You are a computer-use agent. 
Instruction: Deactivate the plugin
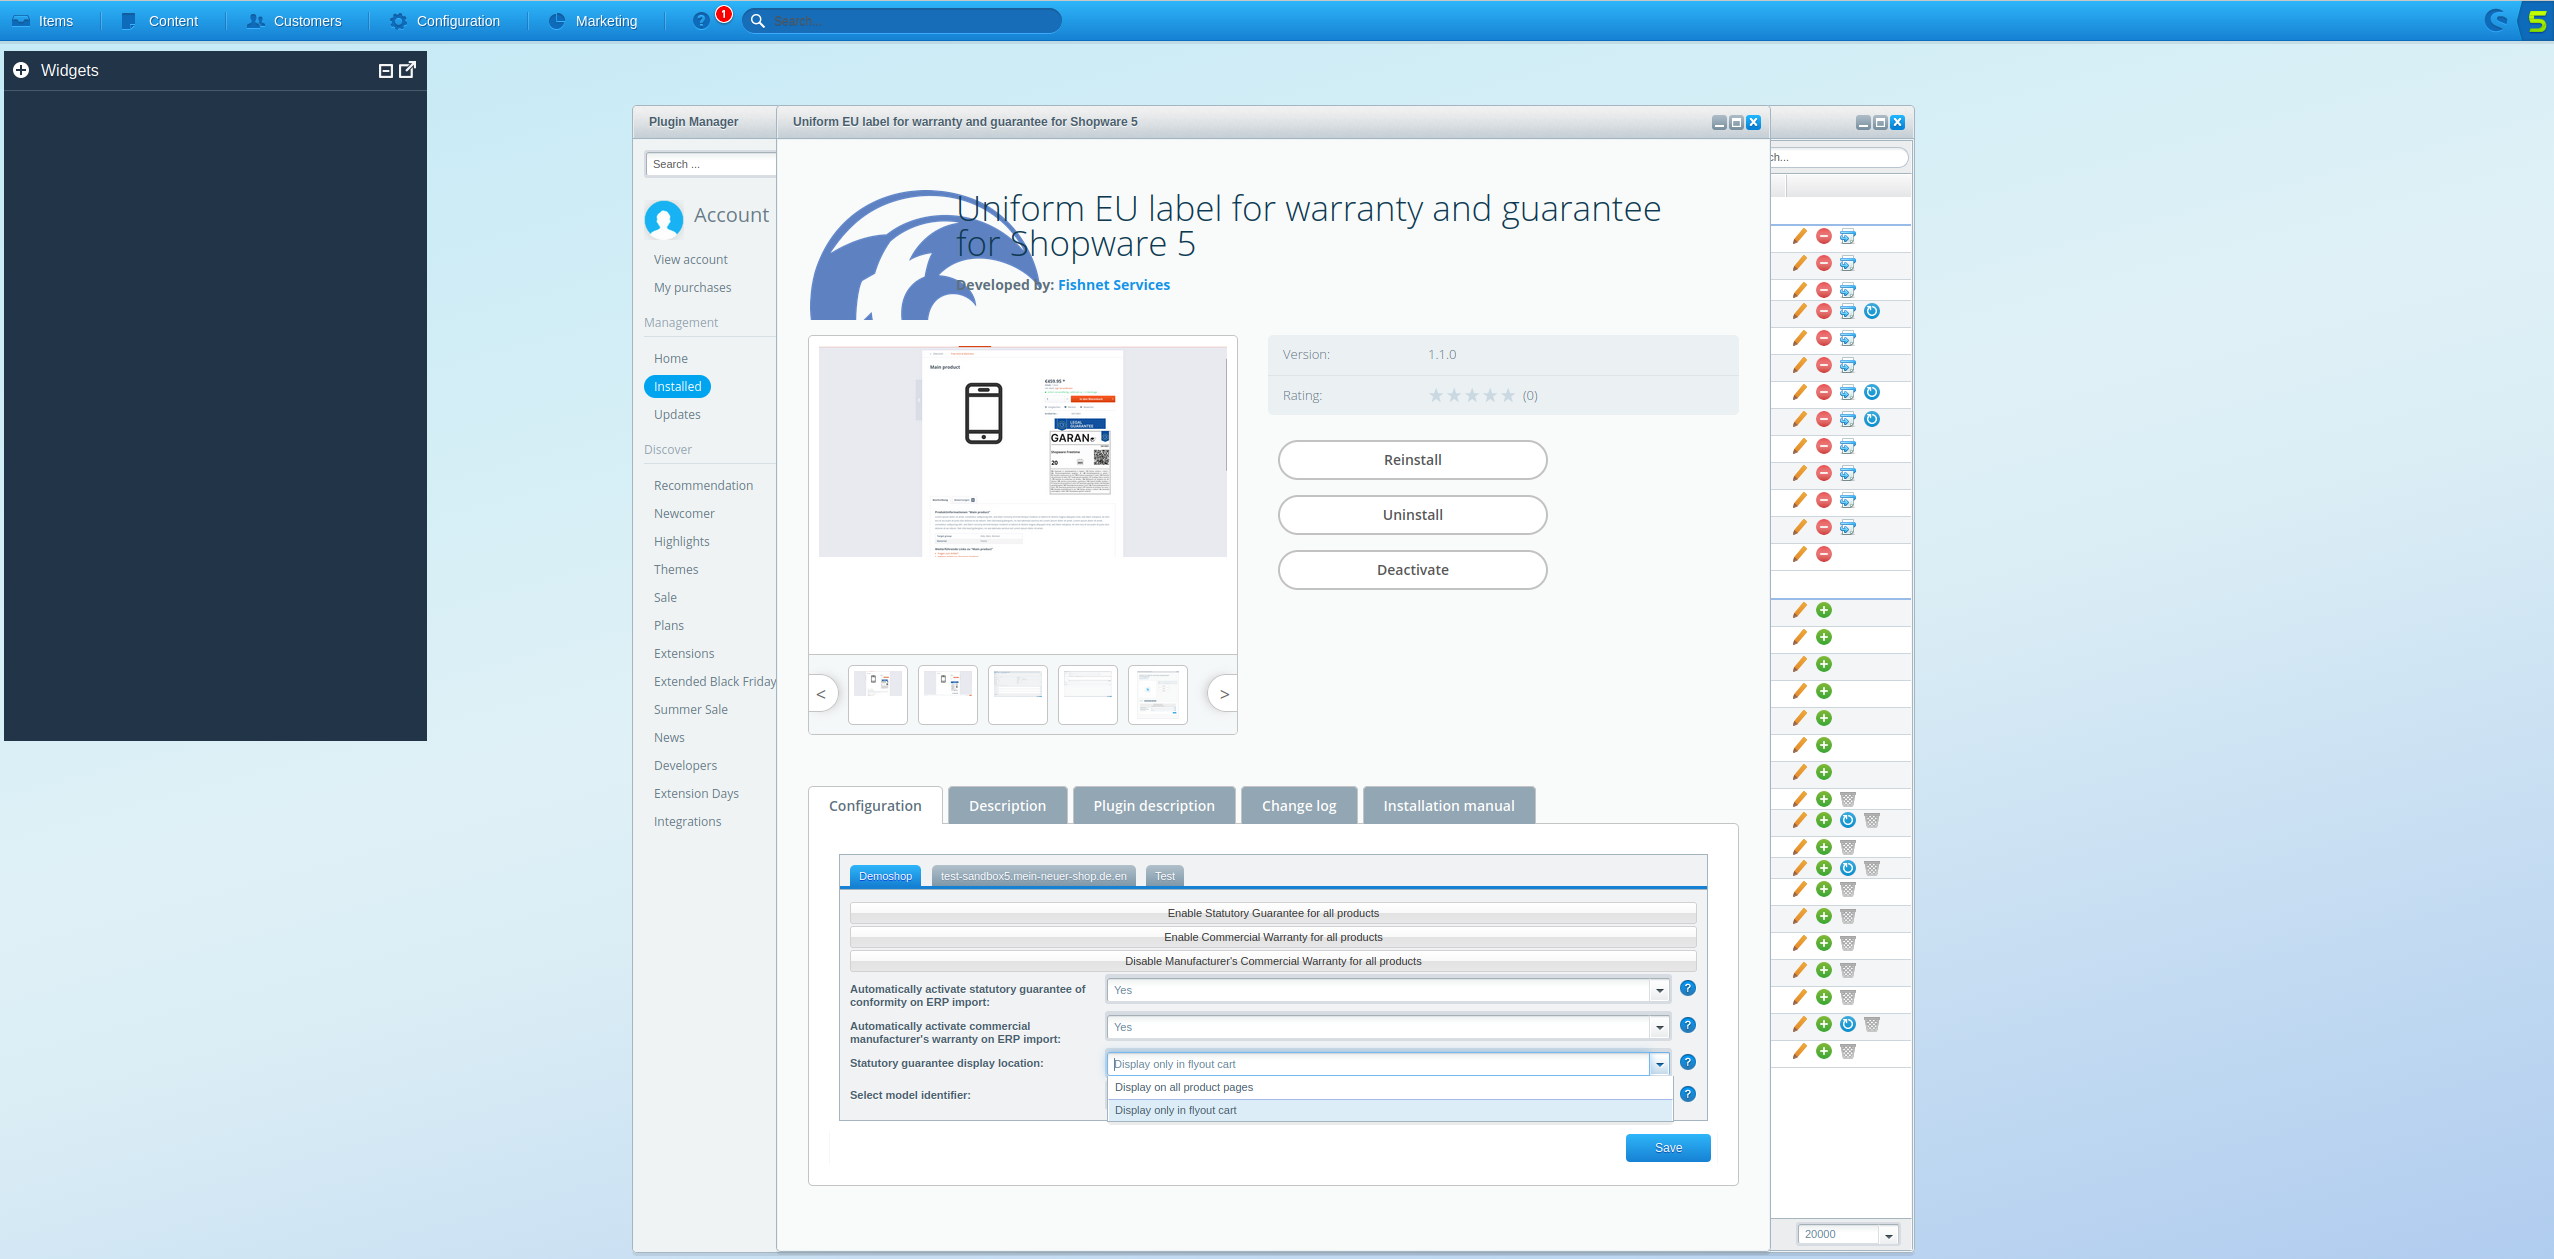pos(1412,570)
